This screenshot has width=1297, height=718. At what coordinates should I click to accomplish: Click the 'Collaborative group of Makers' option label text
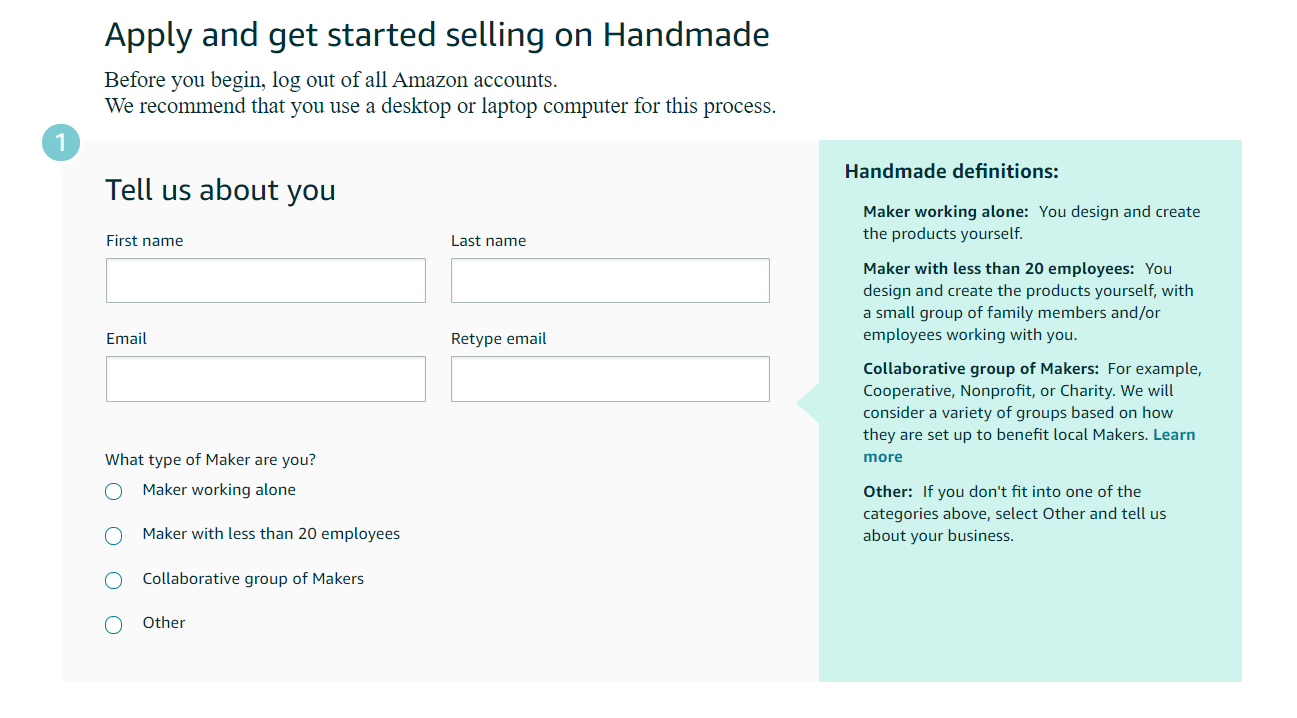click(x=253, y=579)
